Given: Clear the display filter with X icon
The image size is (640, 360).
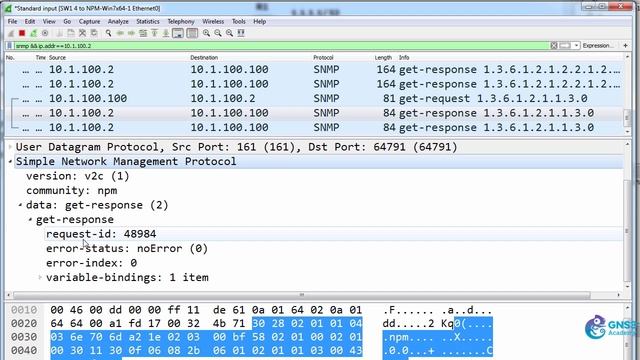Looking at the screenshot, I should tap(554, 46).
